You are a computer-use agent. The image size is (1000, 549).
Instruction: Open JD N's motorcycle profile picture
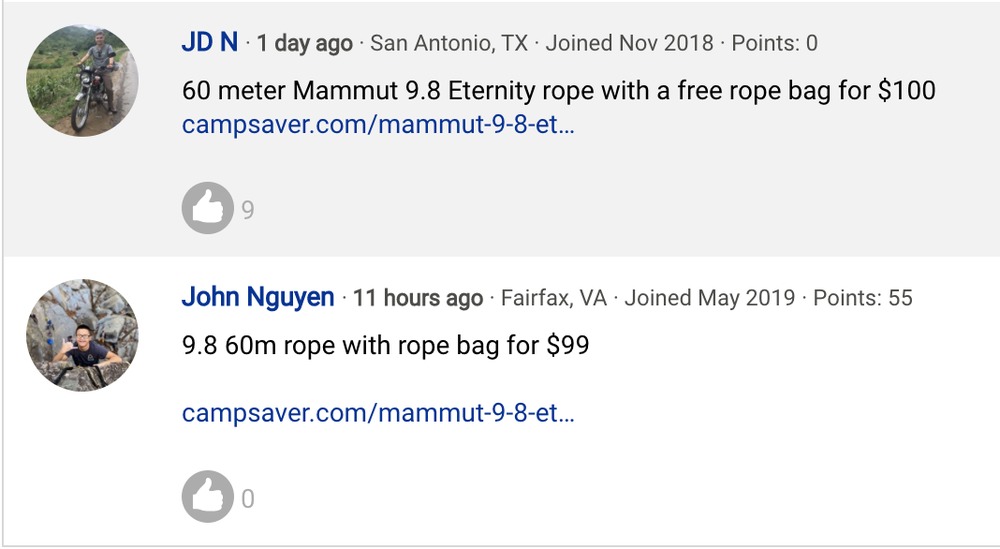(82, 80)
